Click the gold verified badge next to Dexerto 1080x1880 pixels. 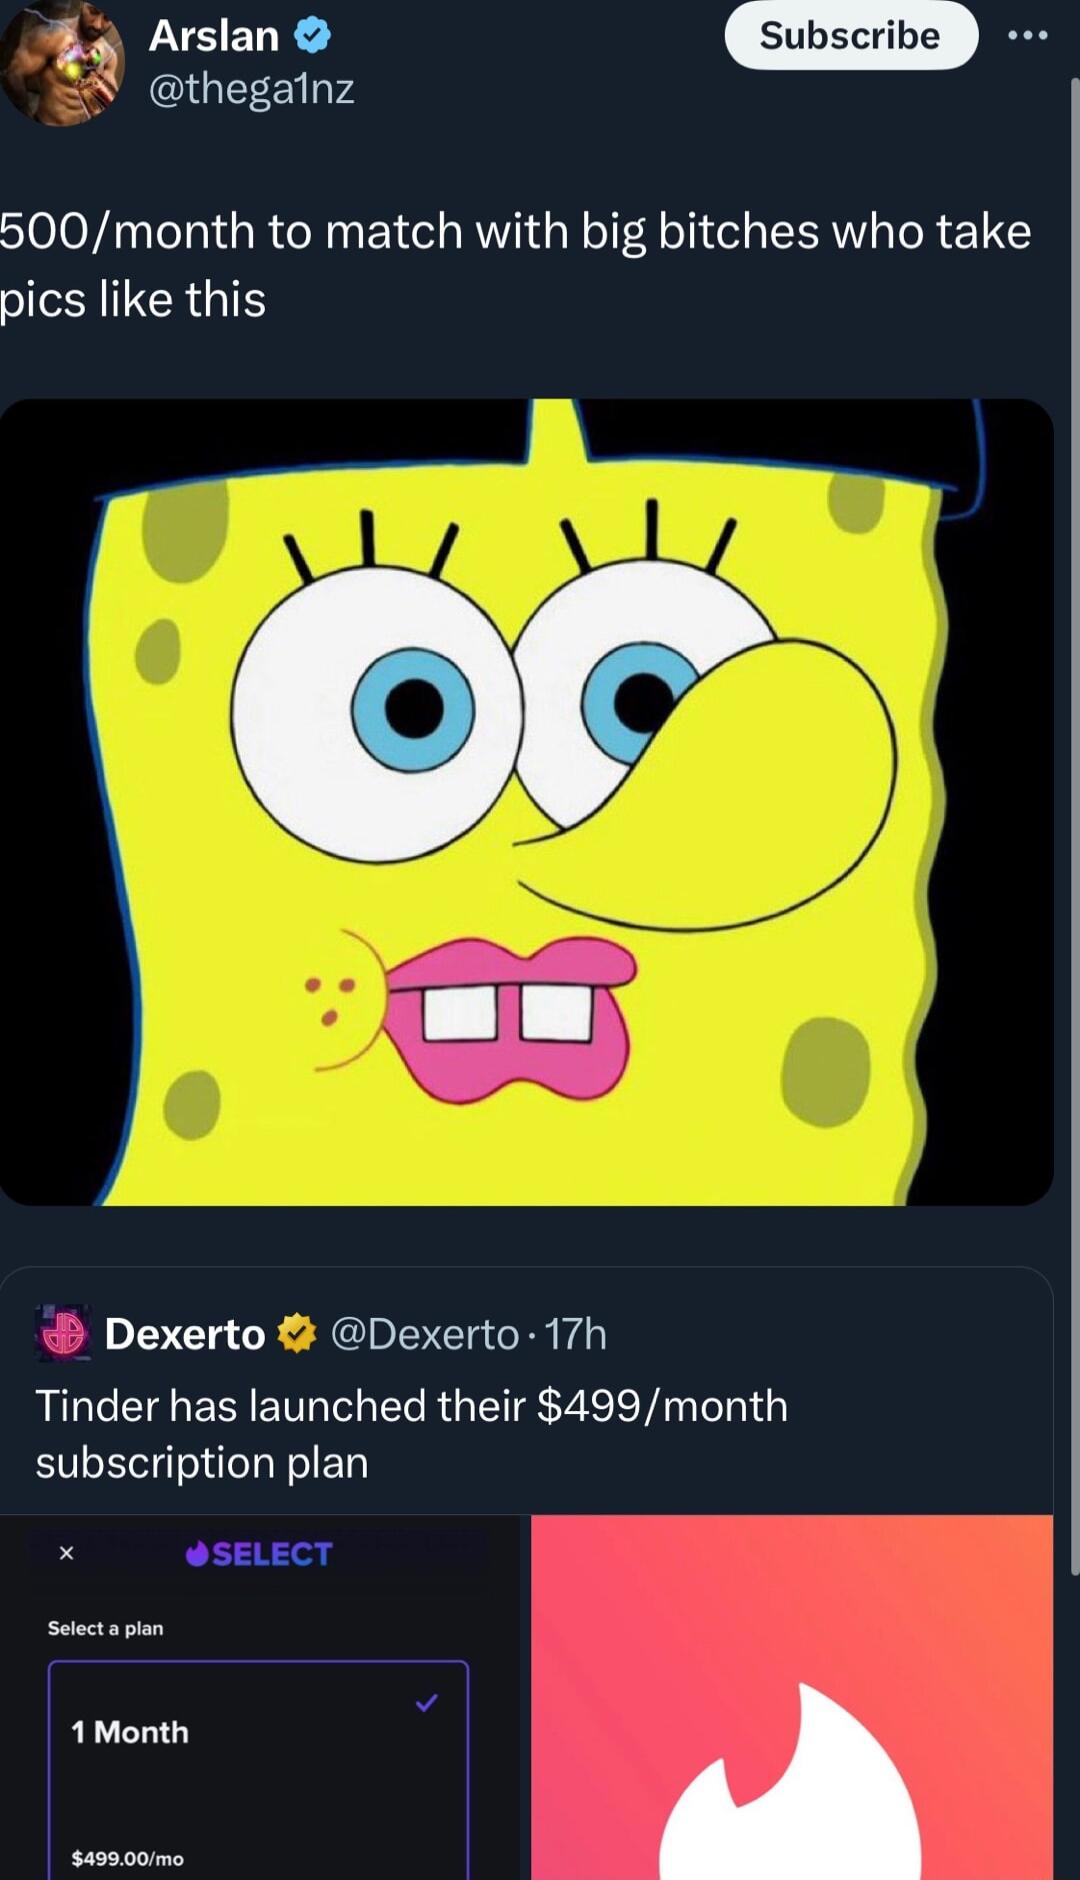coord(295,1332)
